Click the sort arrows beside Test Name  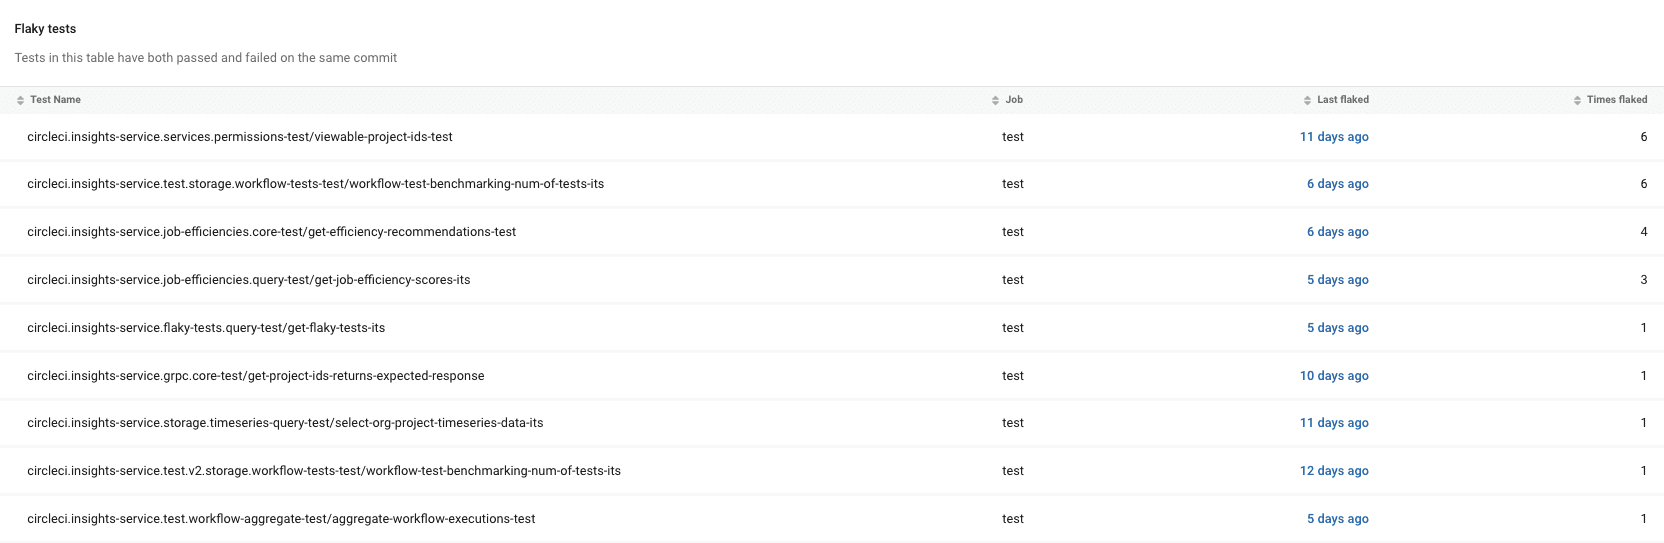point(20,100)
